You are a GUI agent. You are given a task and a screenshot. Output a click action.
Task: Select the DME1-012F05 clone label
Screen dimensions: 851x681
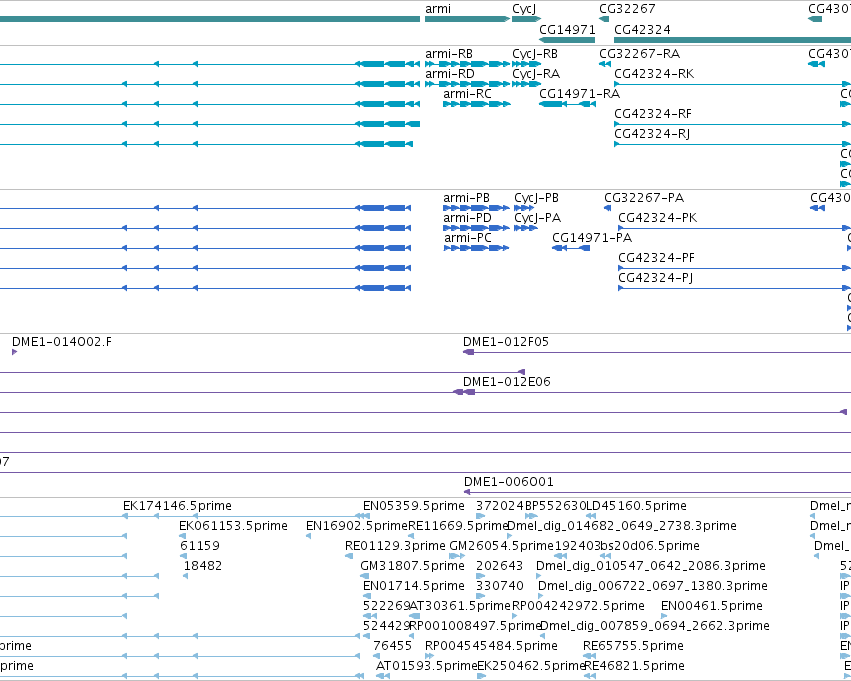(x=506, y=343)
